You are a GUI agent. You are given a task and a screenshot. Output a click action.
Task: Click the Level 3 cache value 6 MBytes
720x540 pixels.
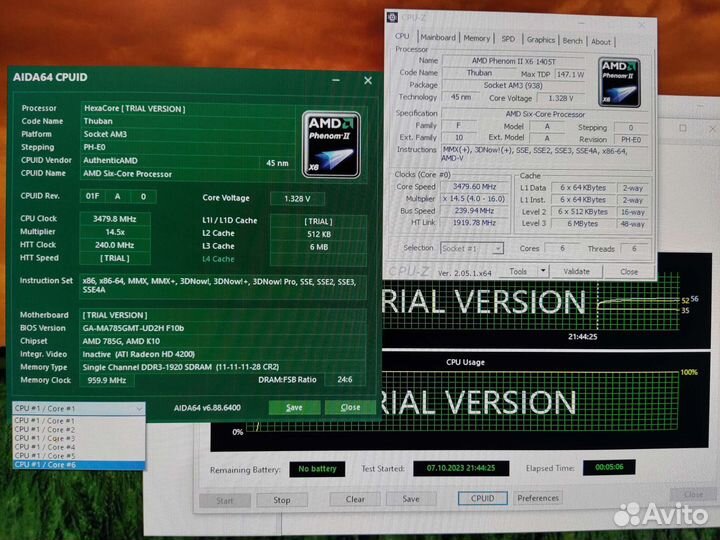point(582,224)
